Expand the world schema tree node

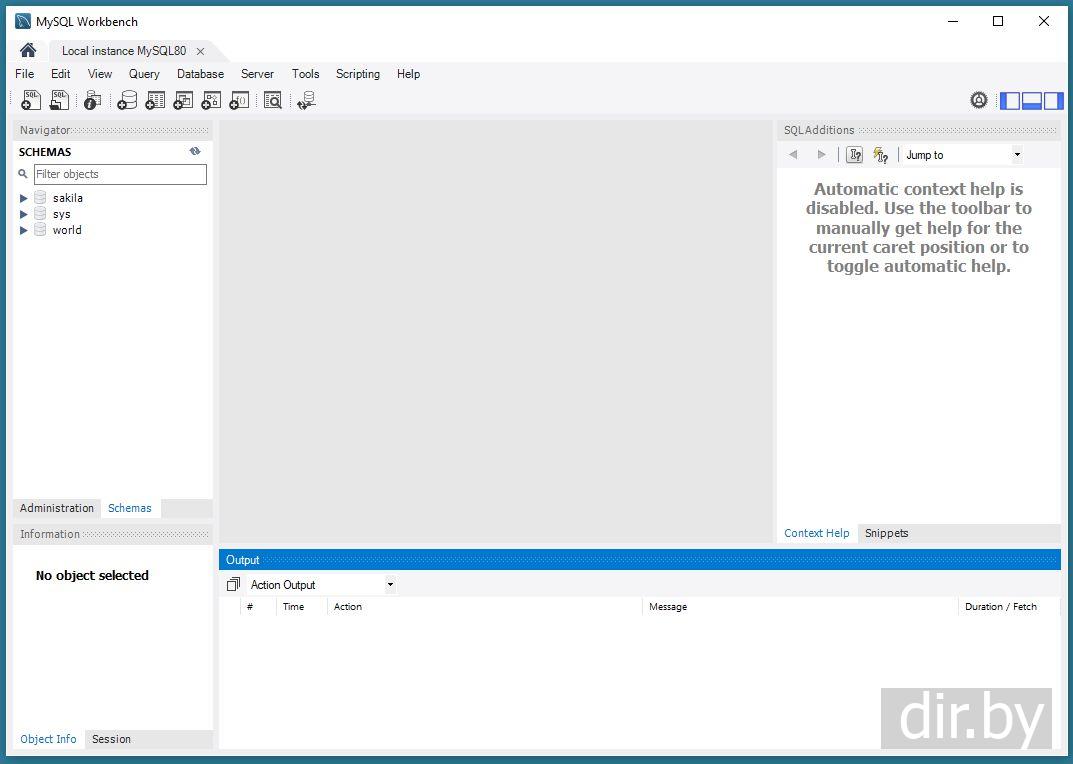[x=24, y=230]
